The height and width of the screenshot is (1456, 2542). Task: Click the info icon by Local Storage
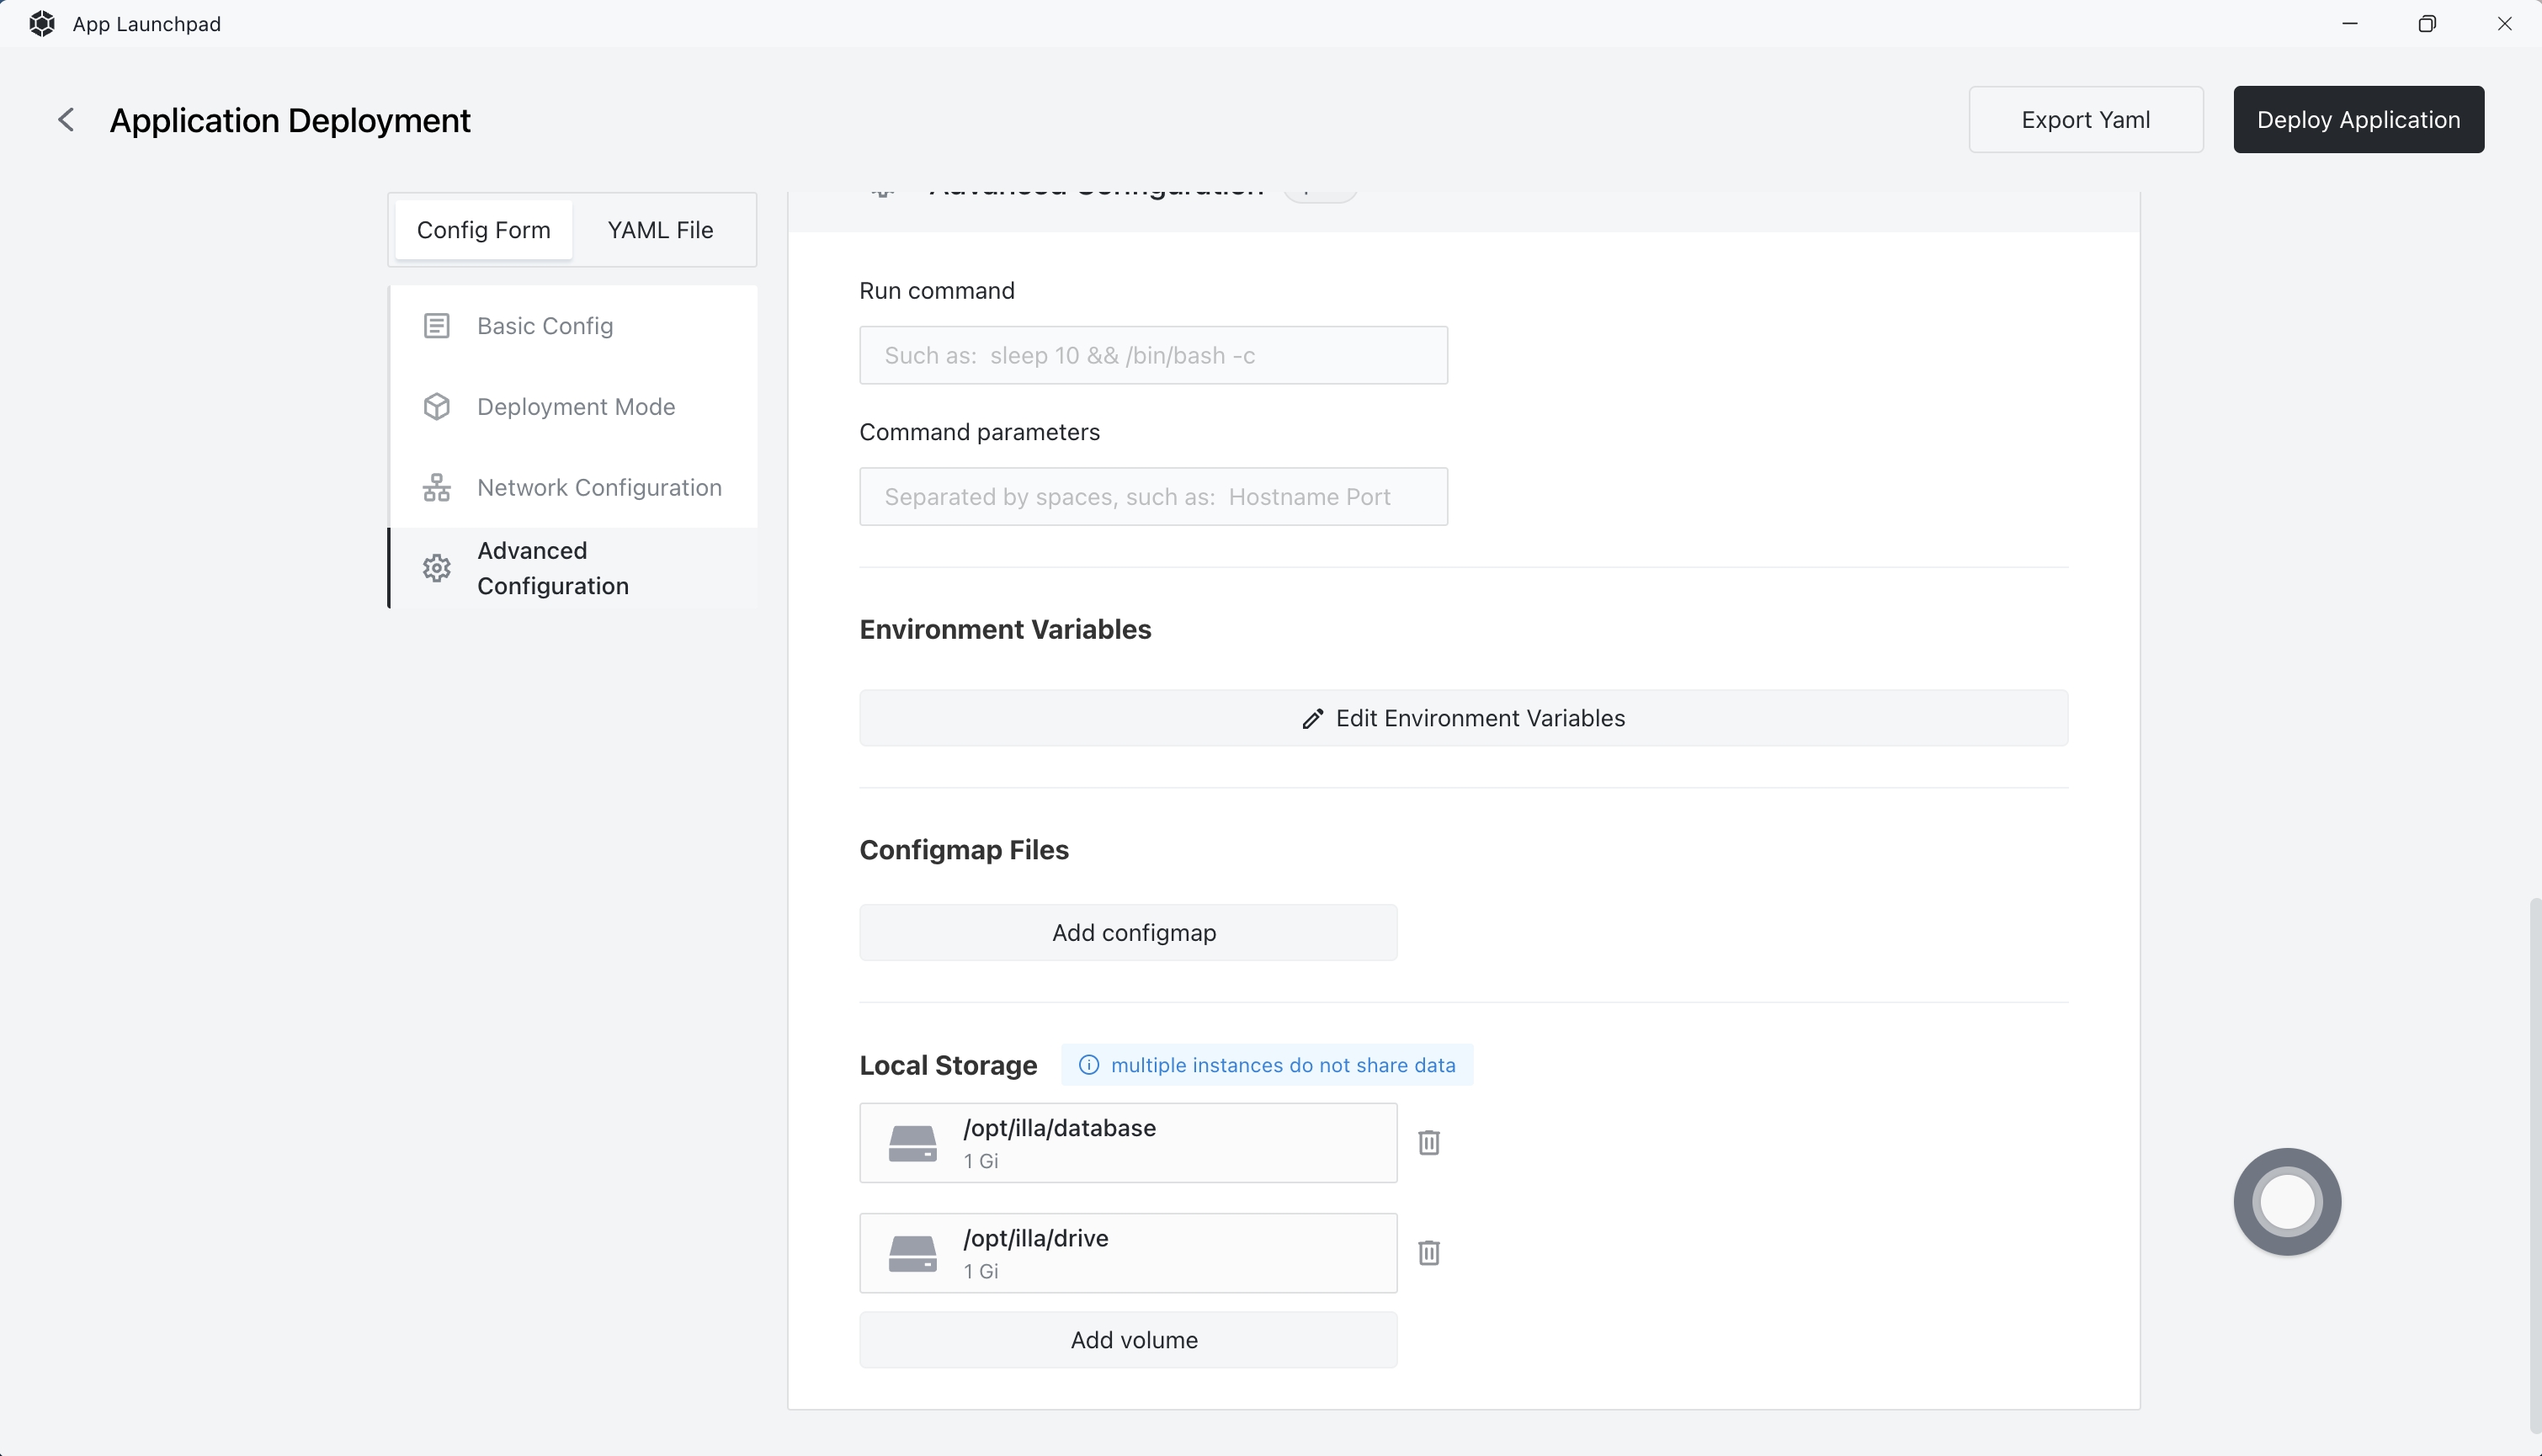(1089, 1065)
